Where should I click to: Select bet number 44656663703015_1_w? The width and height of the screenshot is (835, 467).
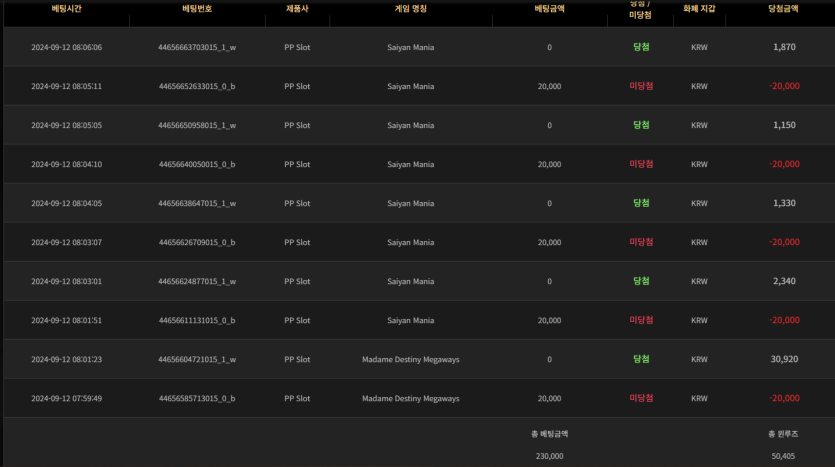[x=197, y=47]
